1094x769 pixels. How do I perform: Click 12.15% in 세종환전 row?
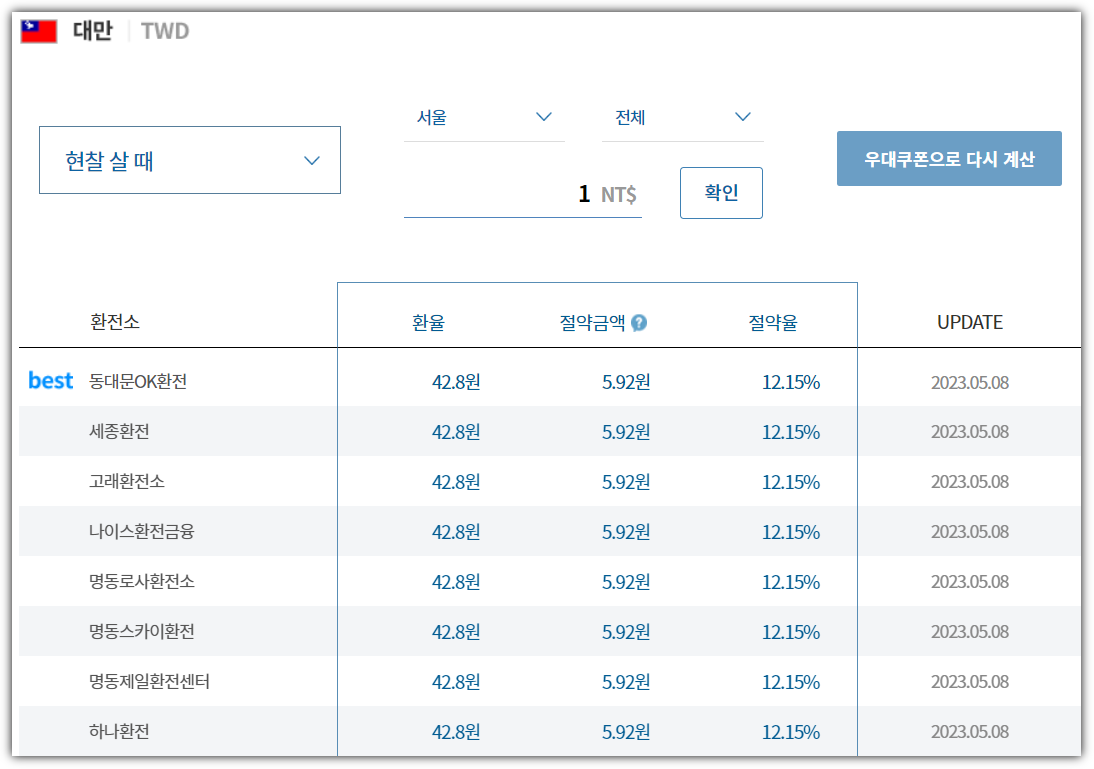790,433
